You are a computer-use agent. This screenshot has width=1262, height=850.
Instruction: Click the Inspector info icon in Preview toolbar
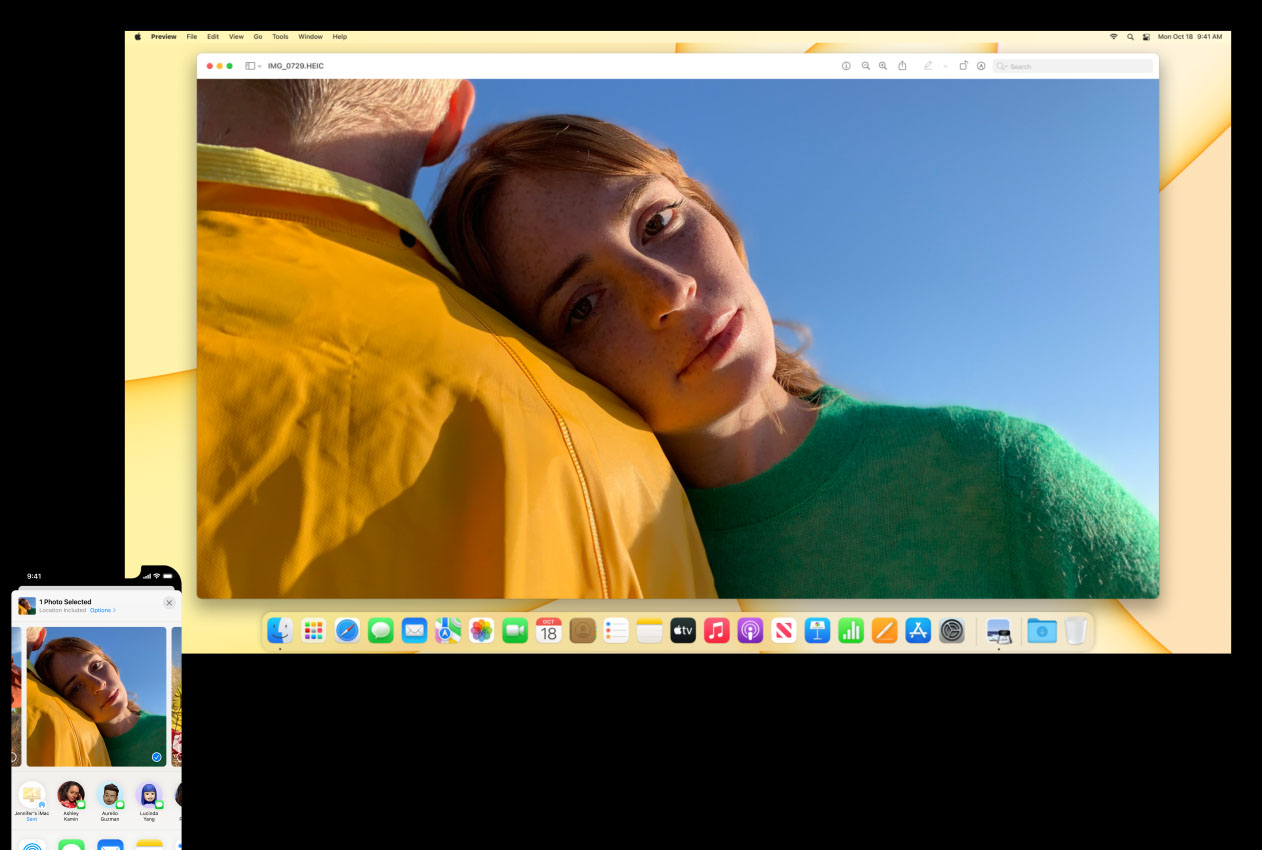point(846,66)
